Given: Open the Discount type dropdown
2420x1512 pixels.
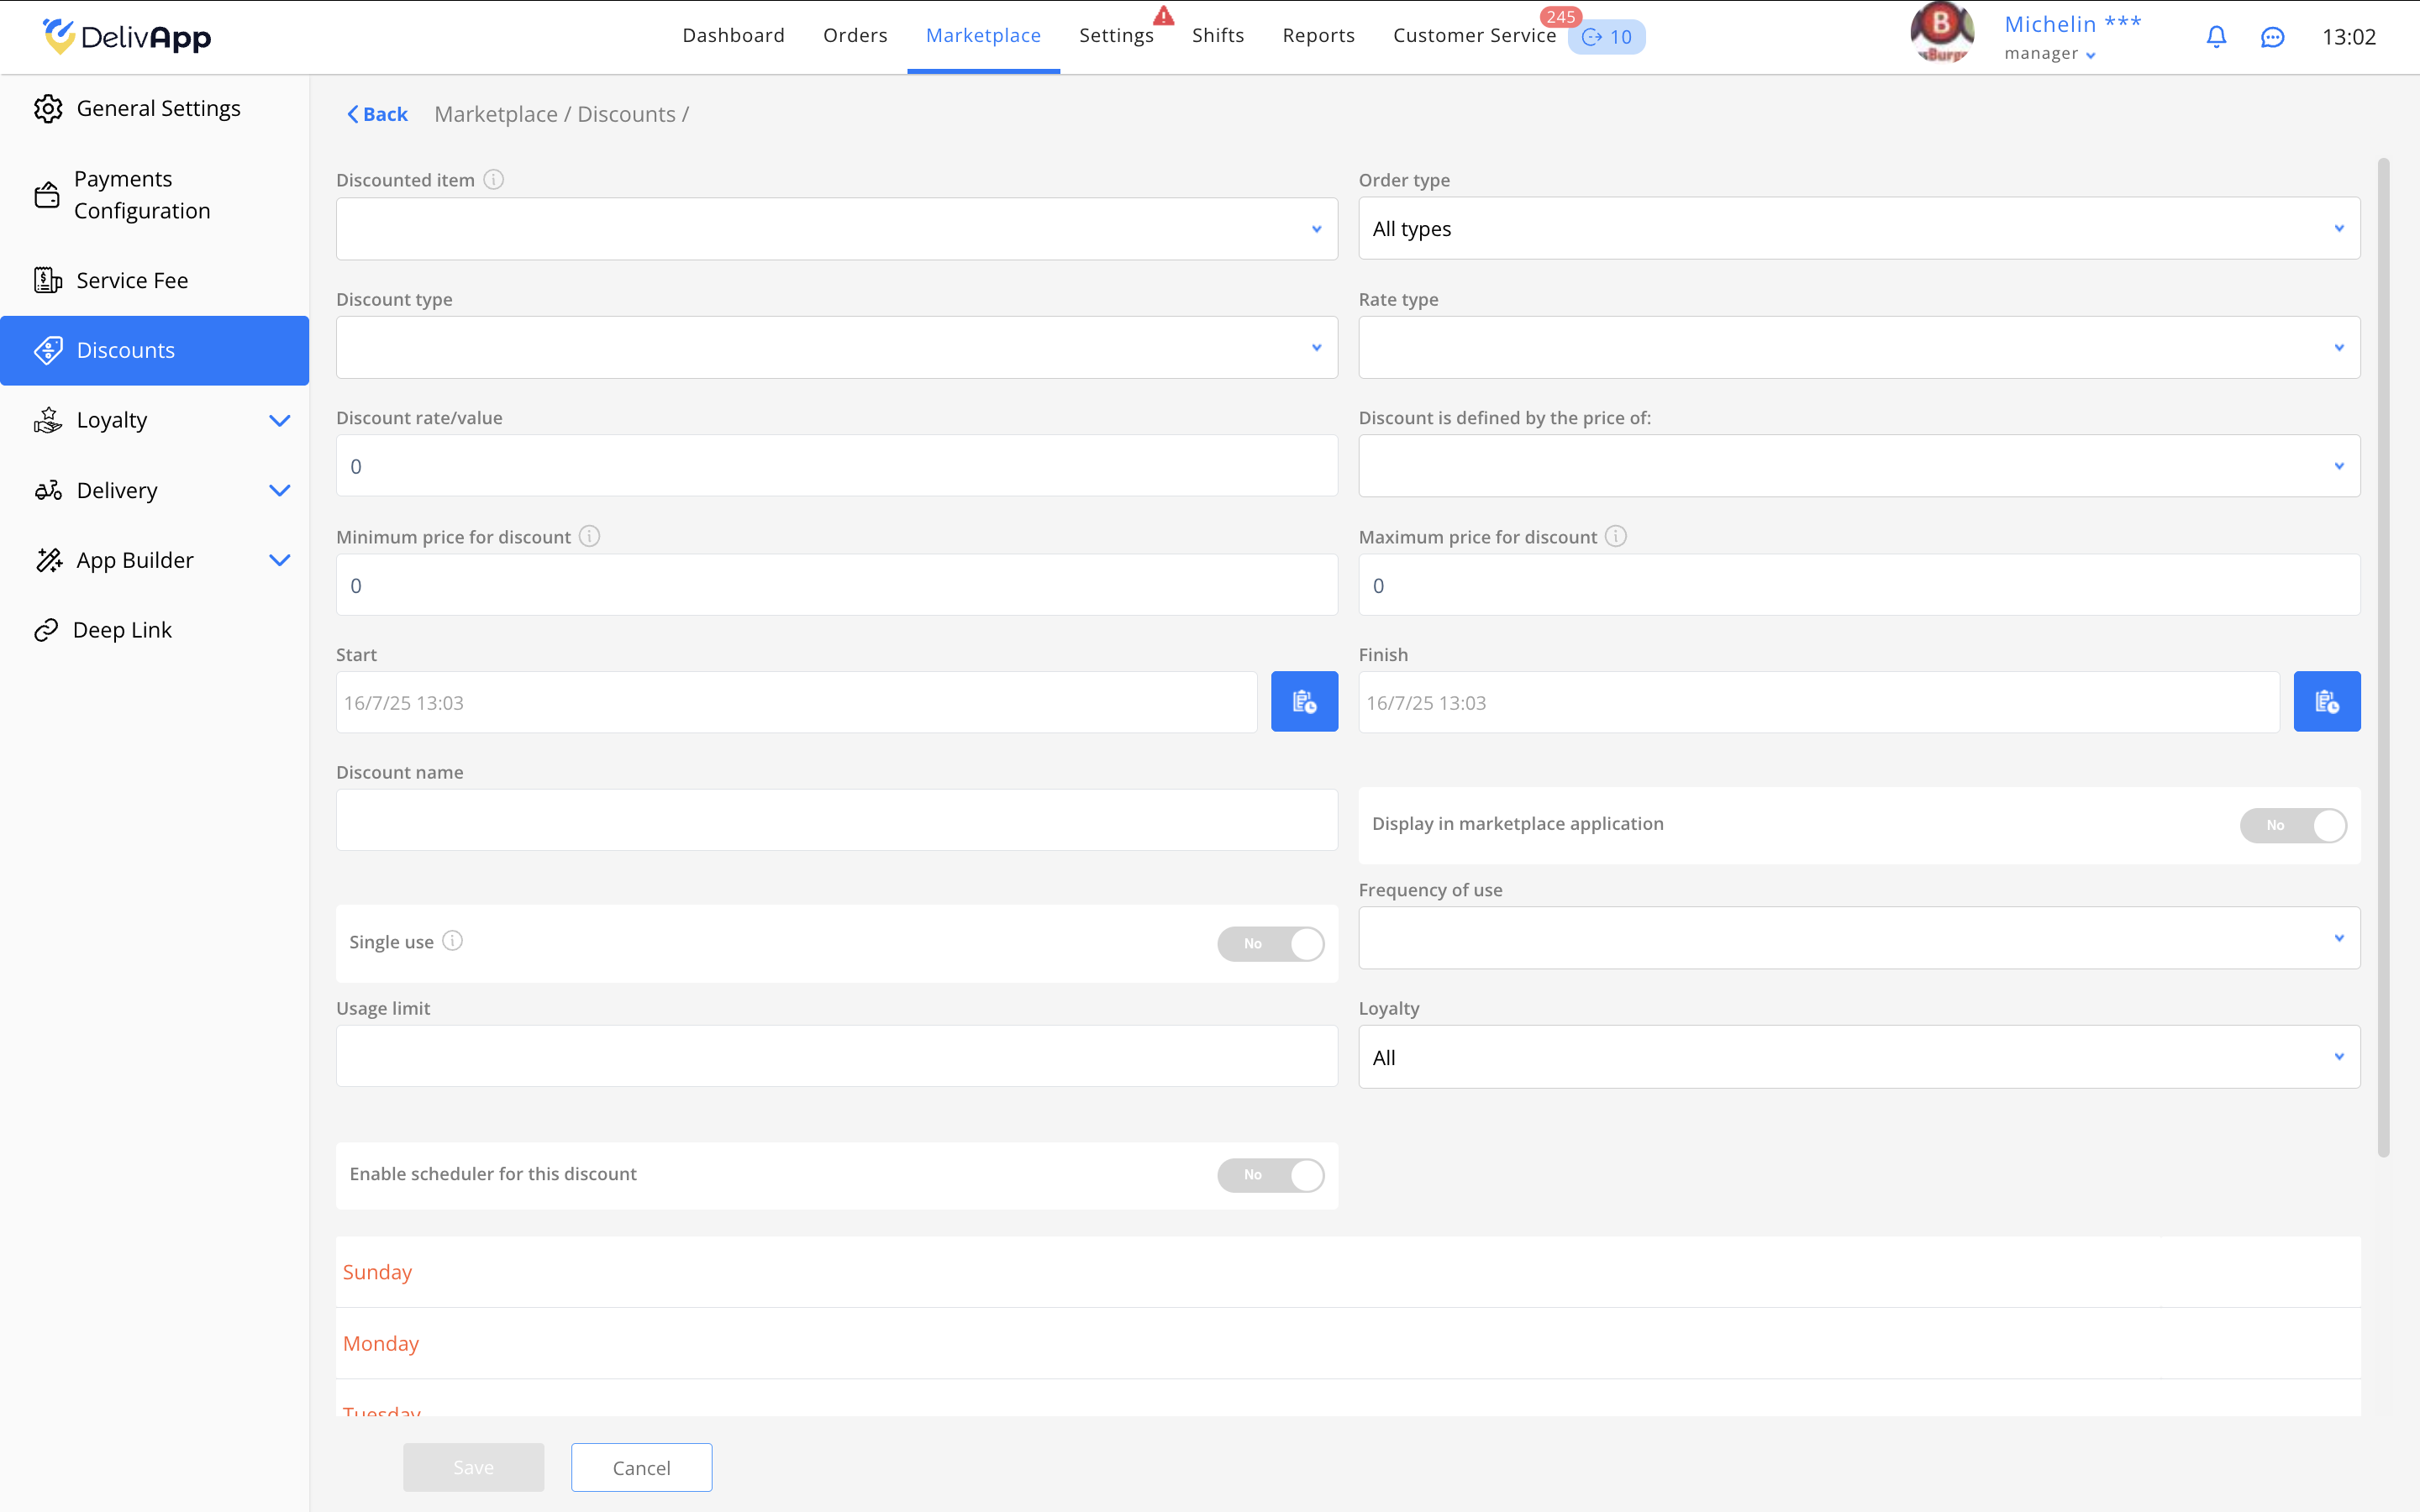Looking at the screenshot, I should click(836, 348).
